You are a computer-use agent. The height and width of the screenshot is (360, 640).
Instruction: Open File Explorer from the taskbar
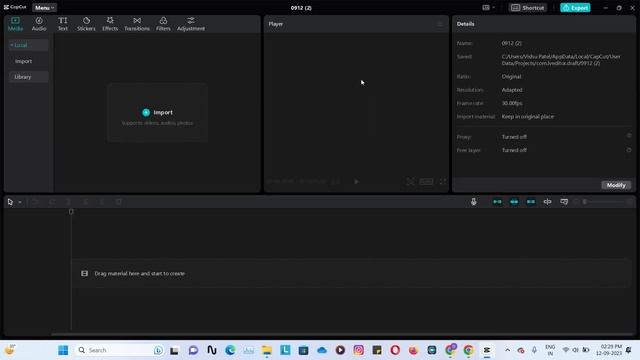click(267, 350)
